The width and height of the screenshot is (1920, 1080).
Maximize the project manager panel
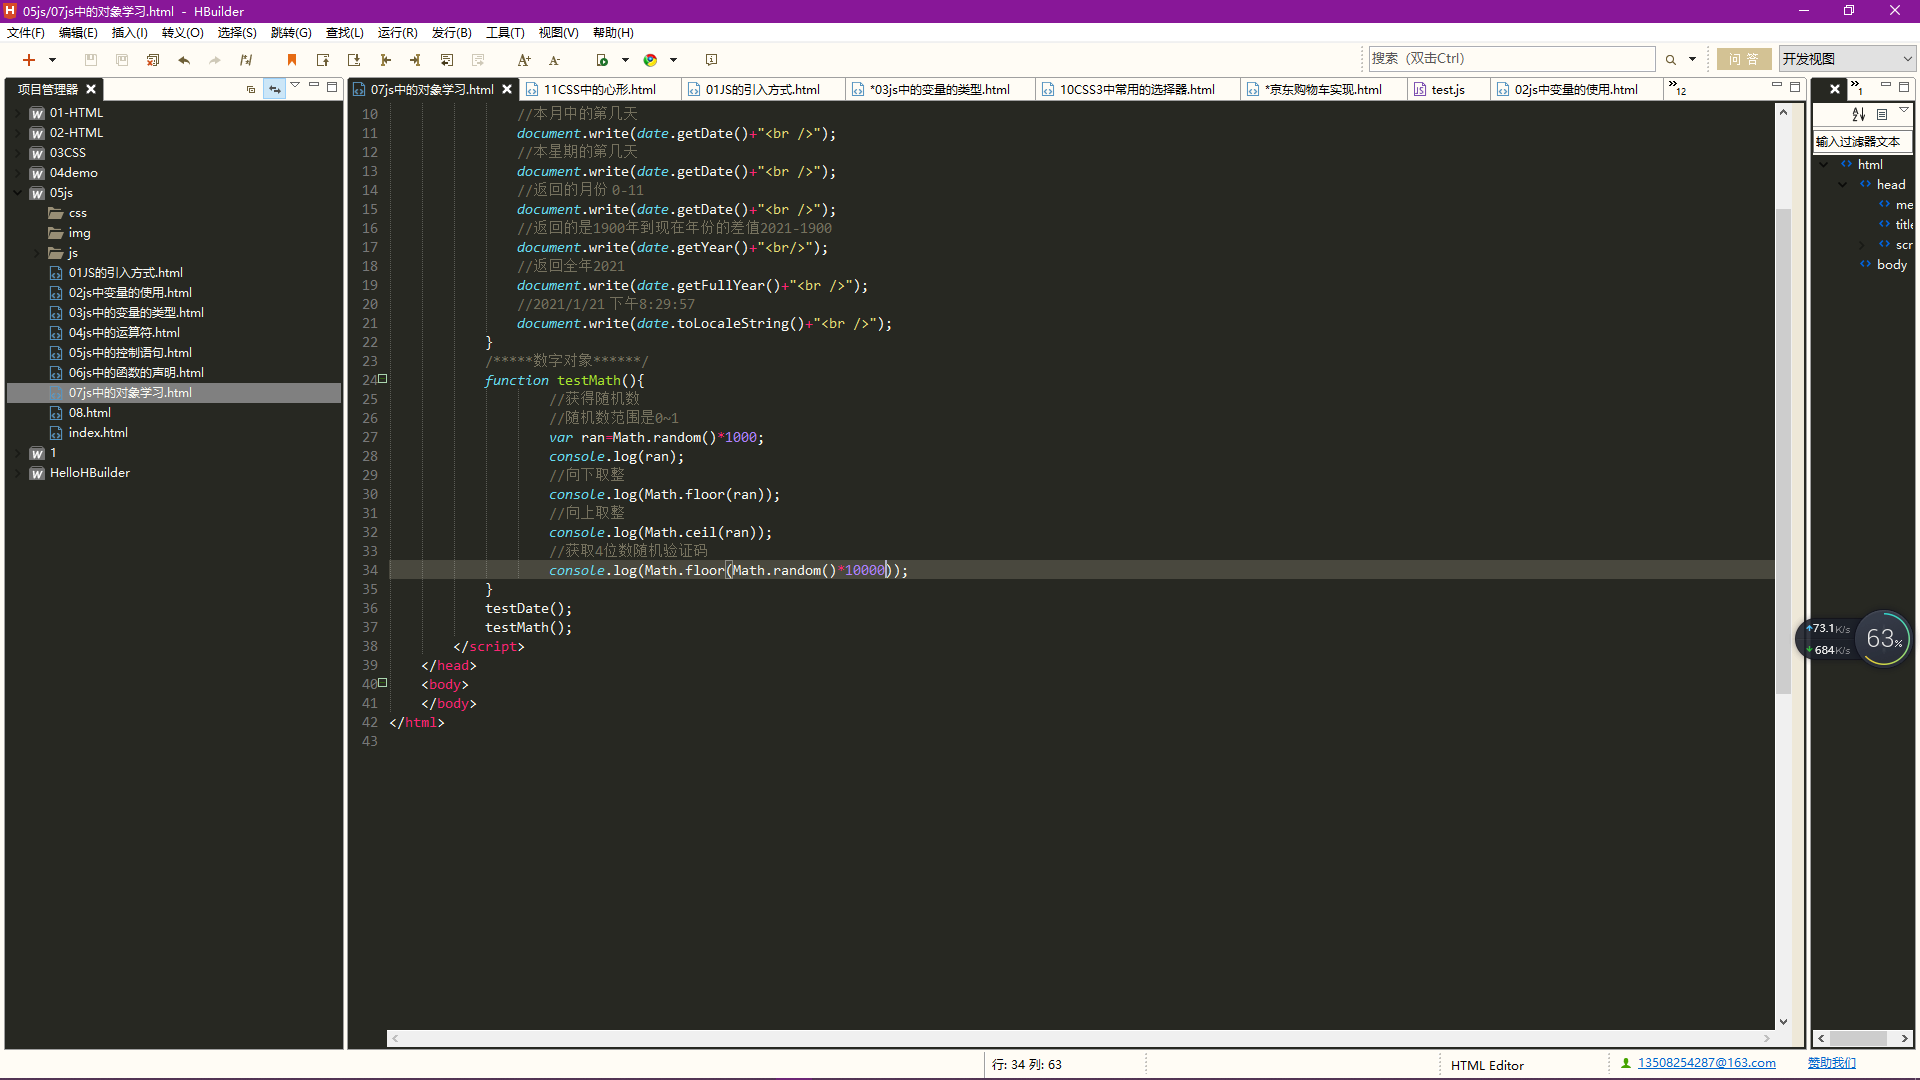[x=332, y=87]
